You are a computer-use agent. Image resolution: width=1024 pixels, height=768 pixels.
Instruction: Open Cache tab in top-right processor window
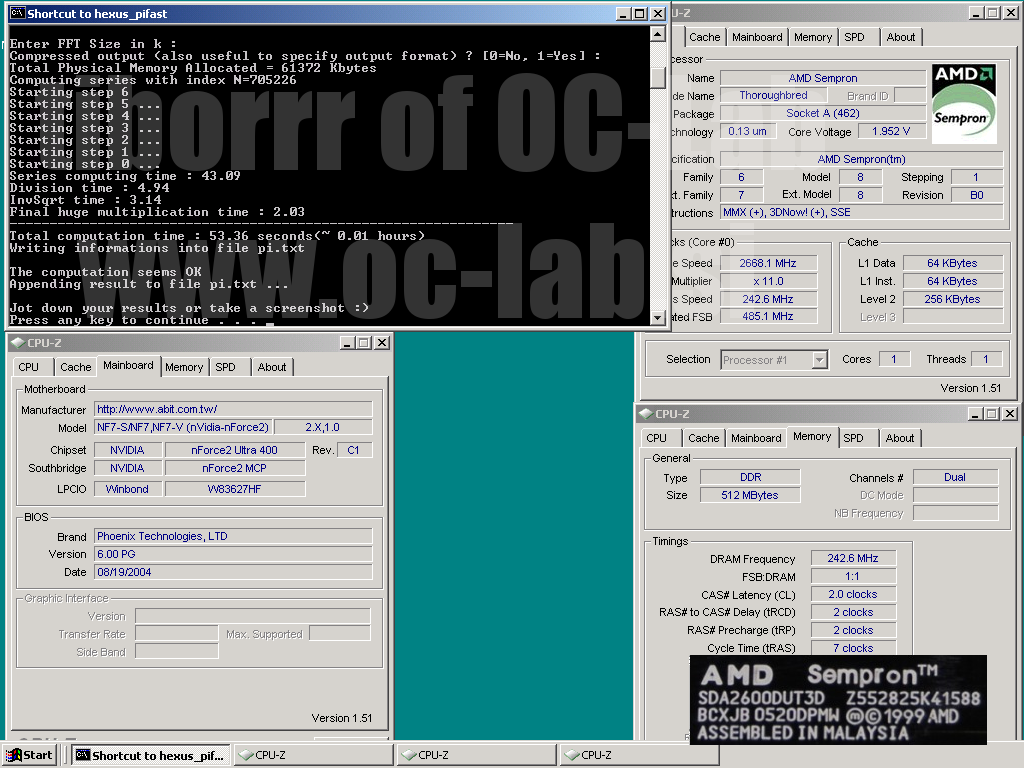click(705, 37)
